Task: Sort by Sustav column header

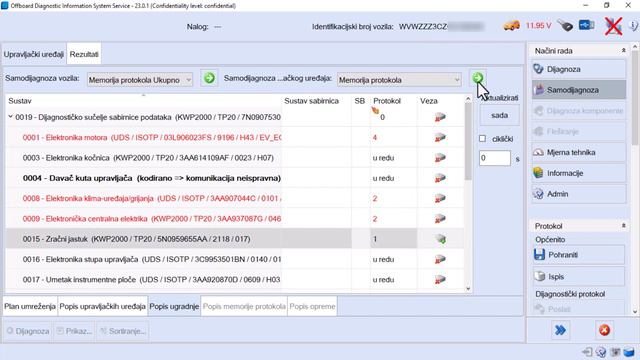Action: coord(143,101)
